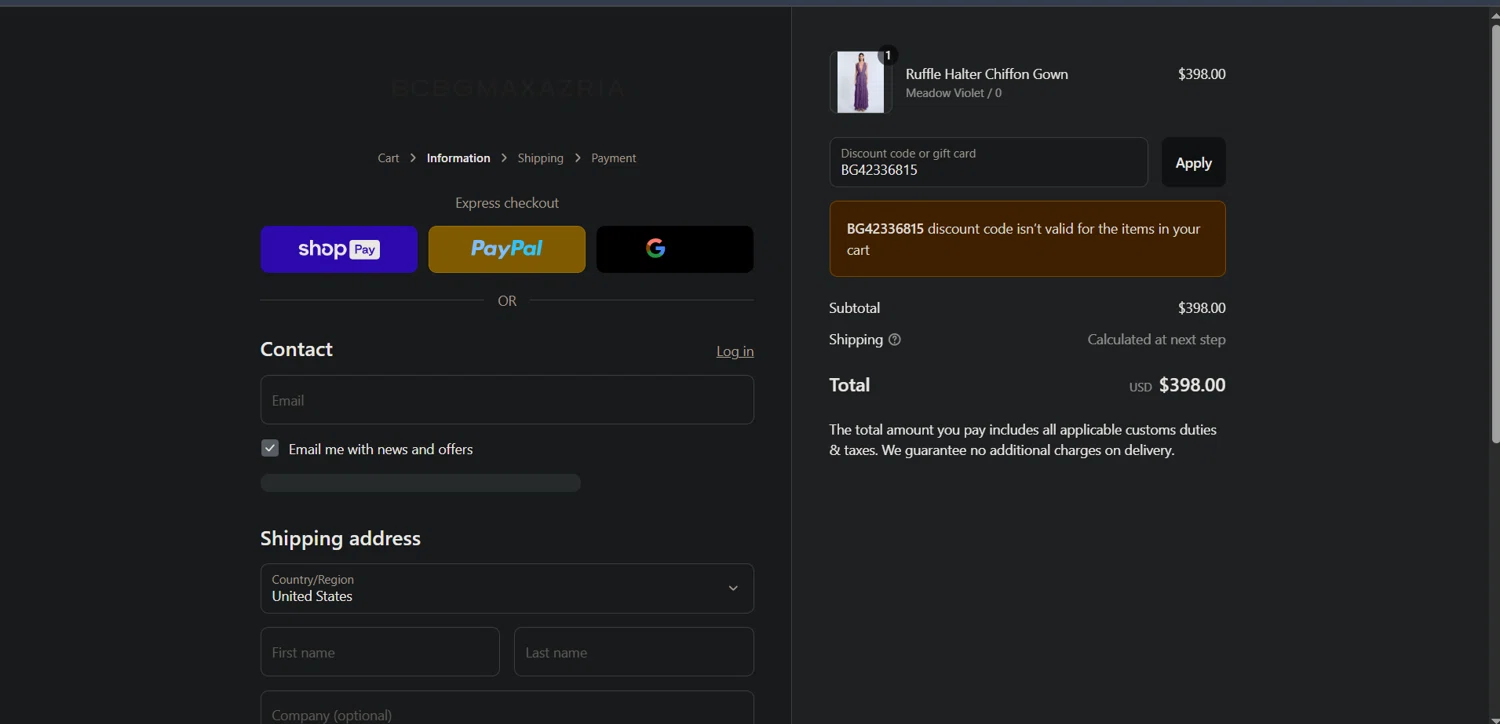Apply the discount code

[1193, 163]
